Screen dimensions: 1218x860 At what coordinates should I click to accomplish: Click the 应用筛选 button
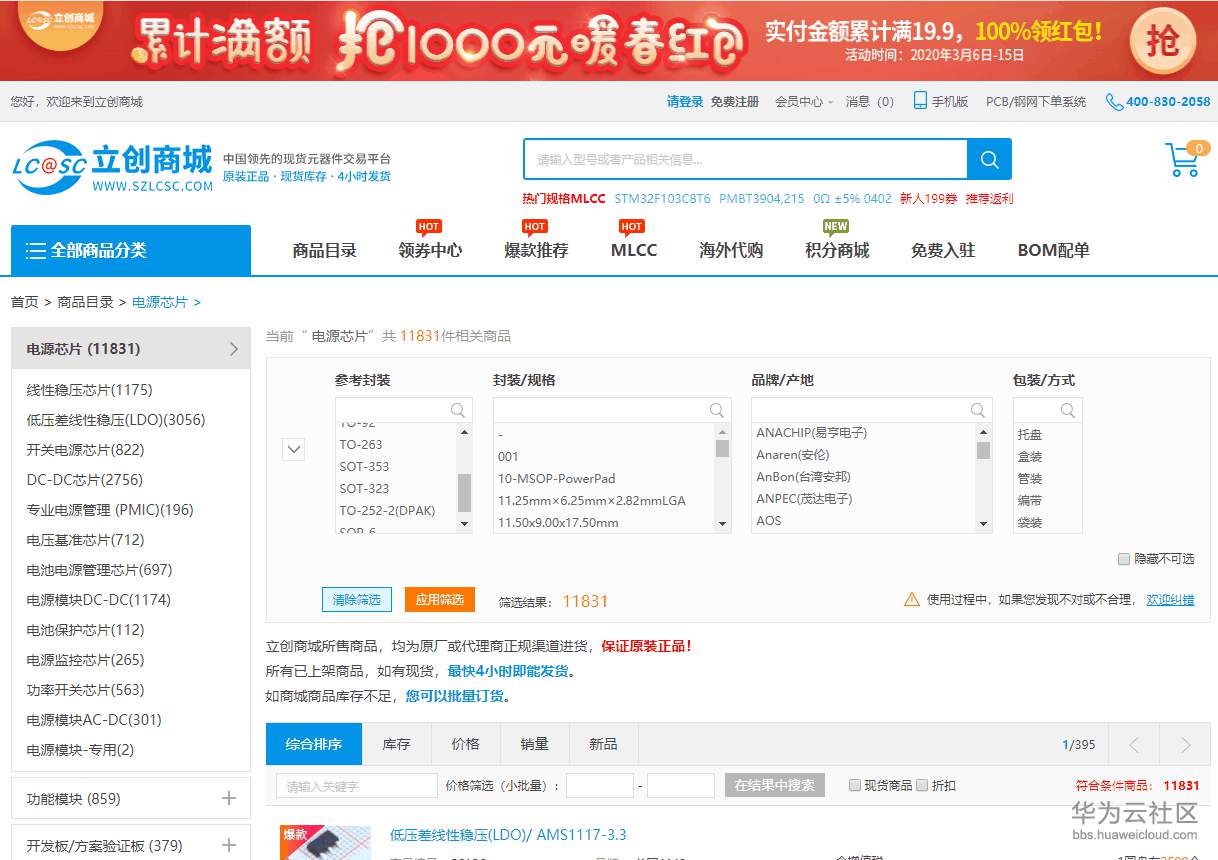[x=440, y=599]
